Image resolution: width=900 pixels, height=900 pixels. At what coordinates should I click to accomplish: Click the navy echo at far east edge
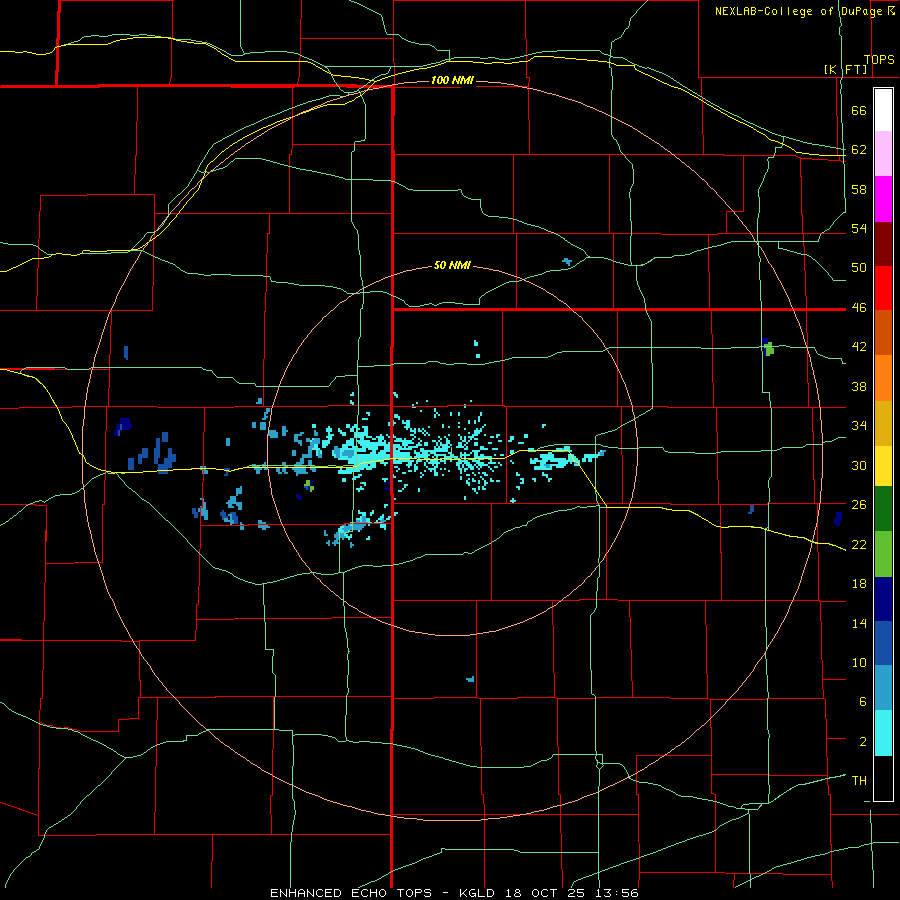[x=838, y=519]
